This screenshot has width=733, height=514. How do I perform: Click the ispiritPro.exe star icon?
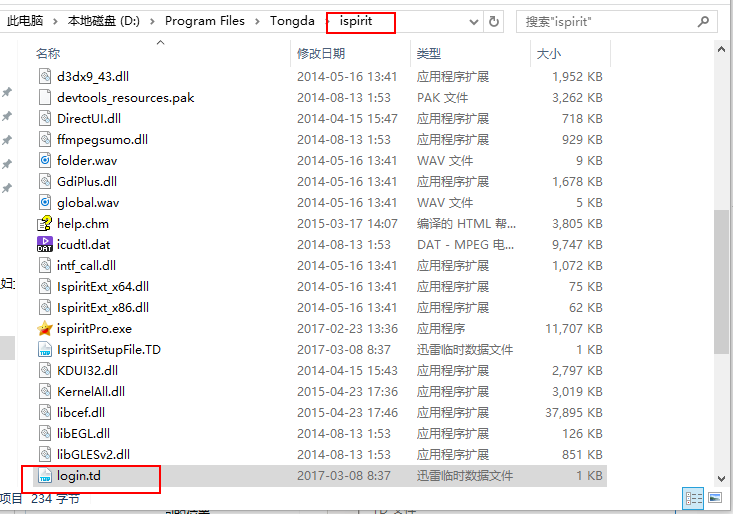tap(45, 328)
